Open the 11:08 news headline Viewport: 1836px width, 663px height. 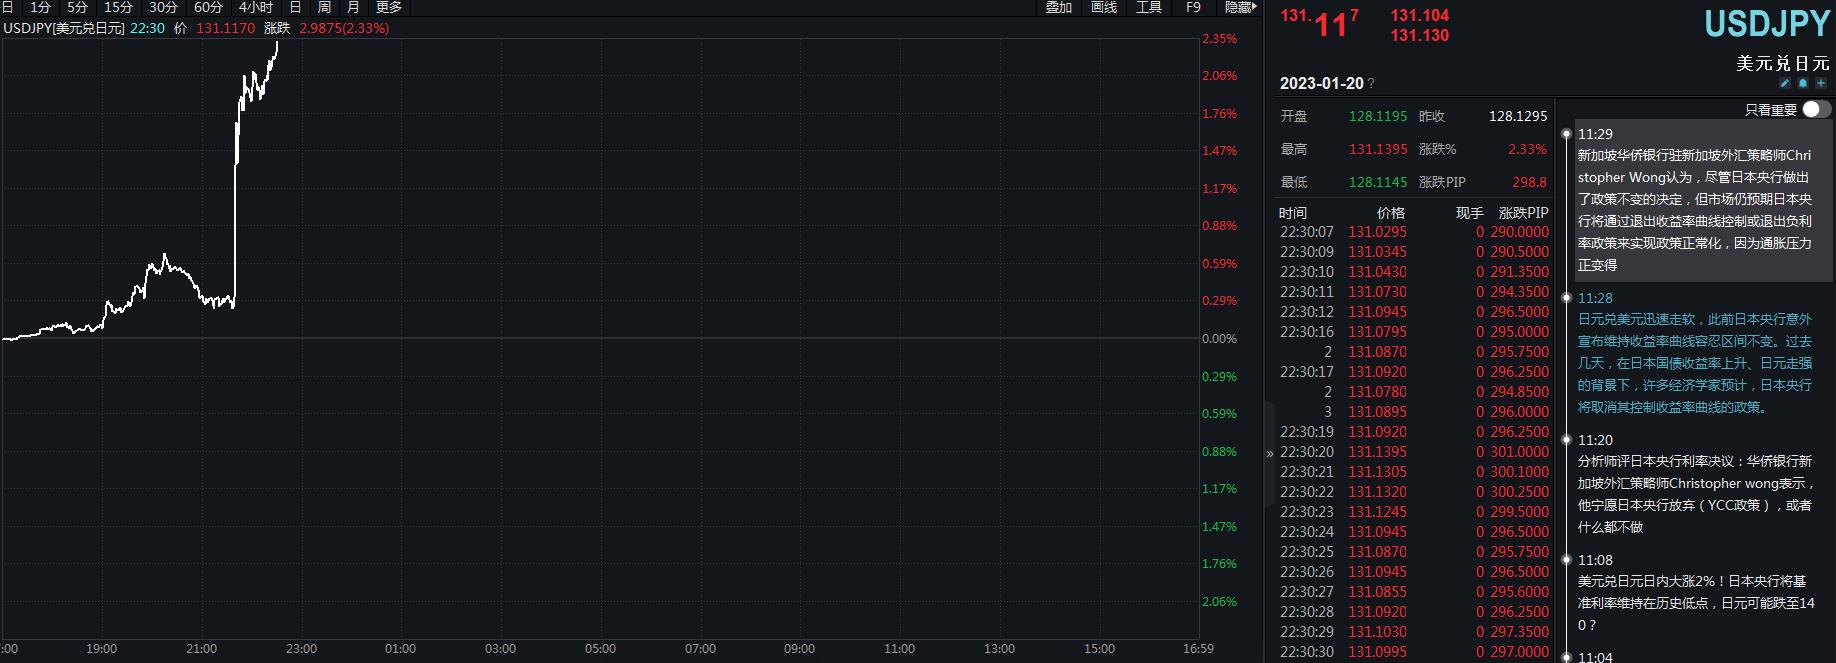pyautogui.click(x=1694, y=592)
